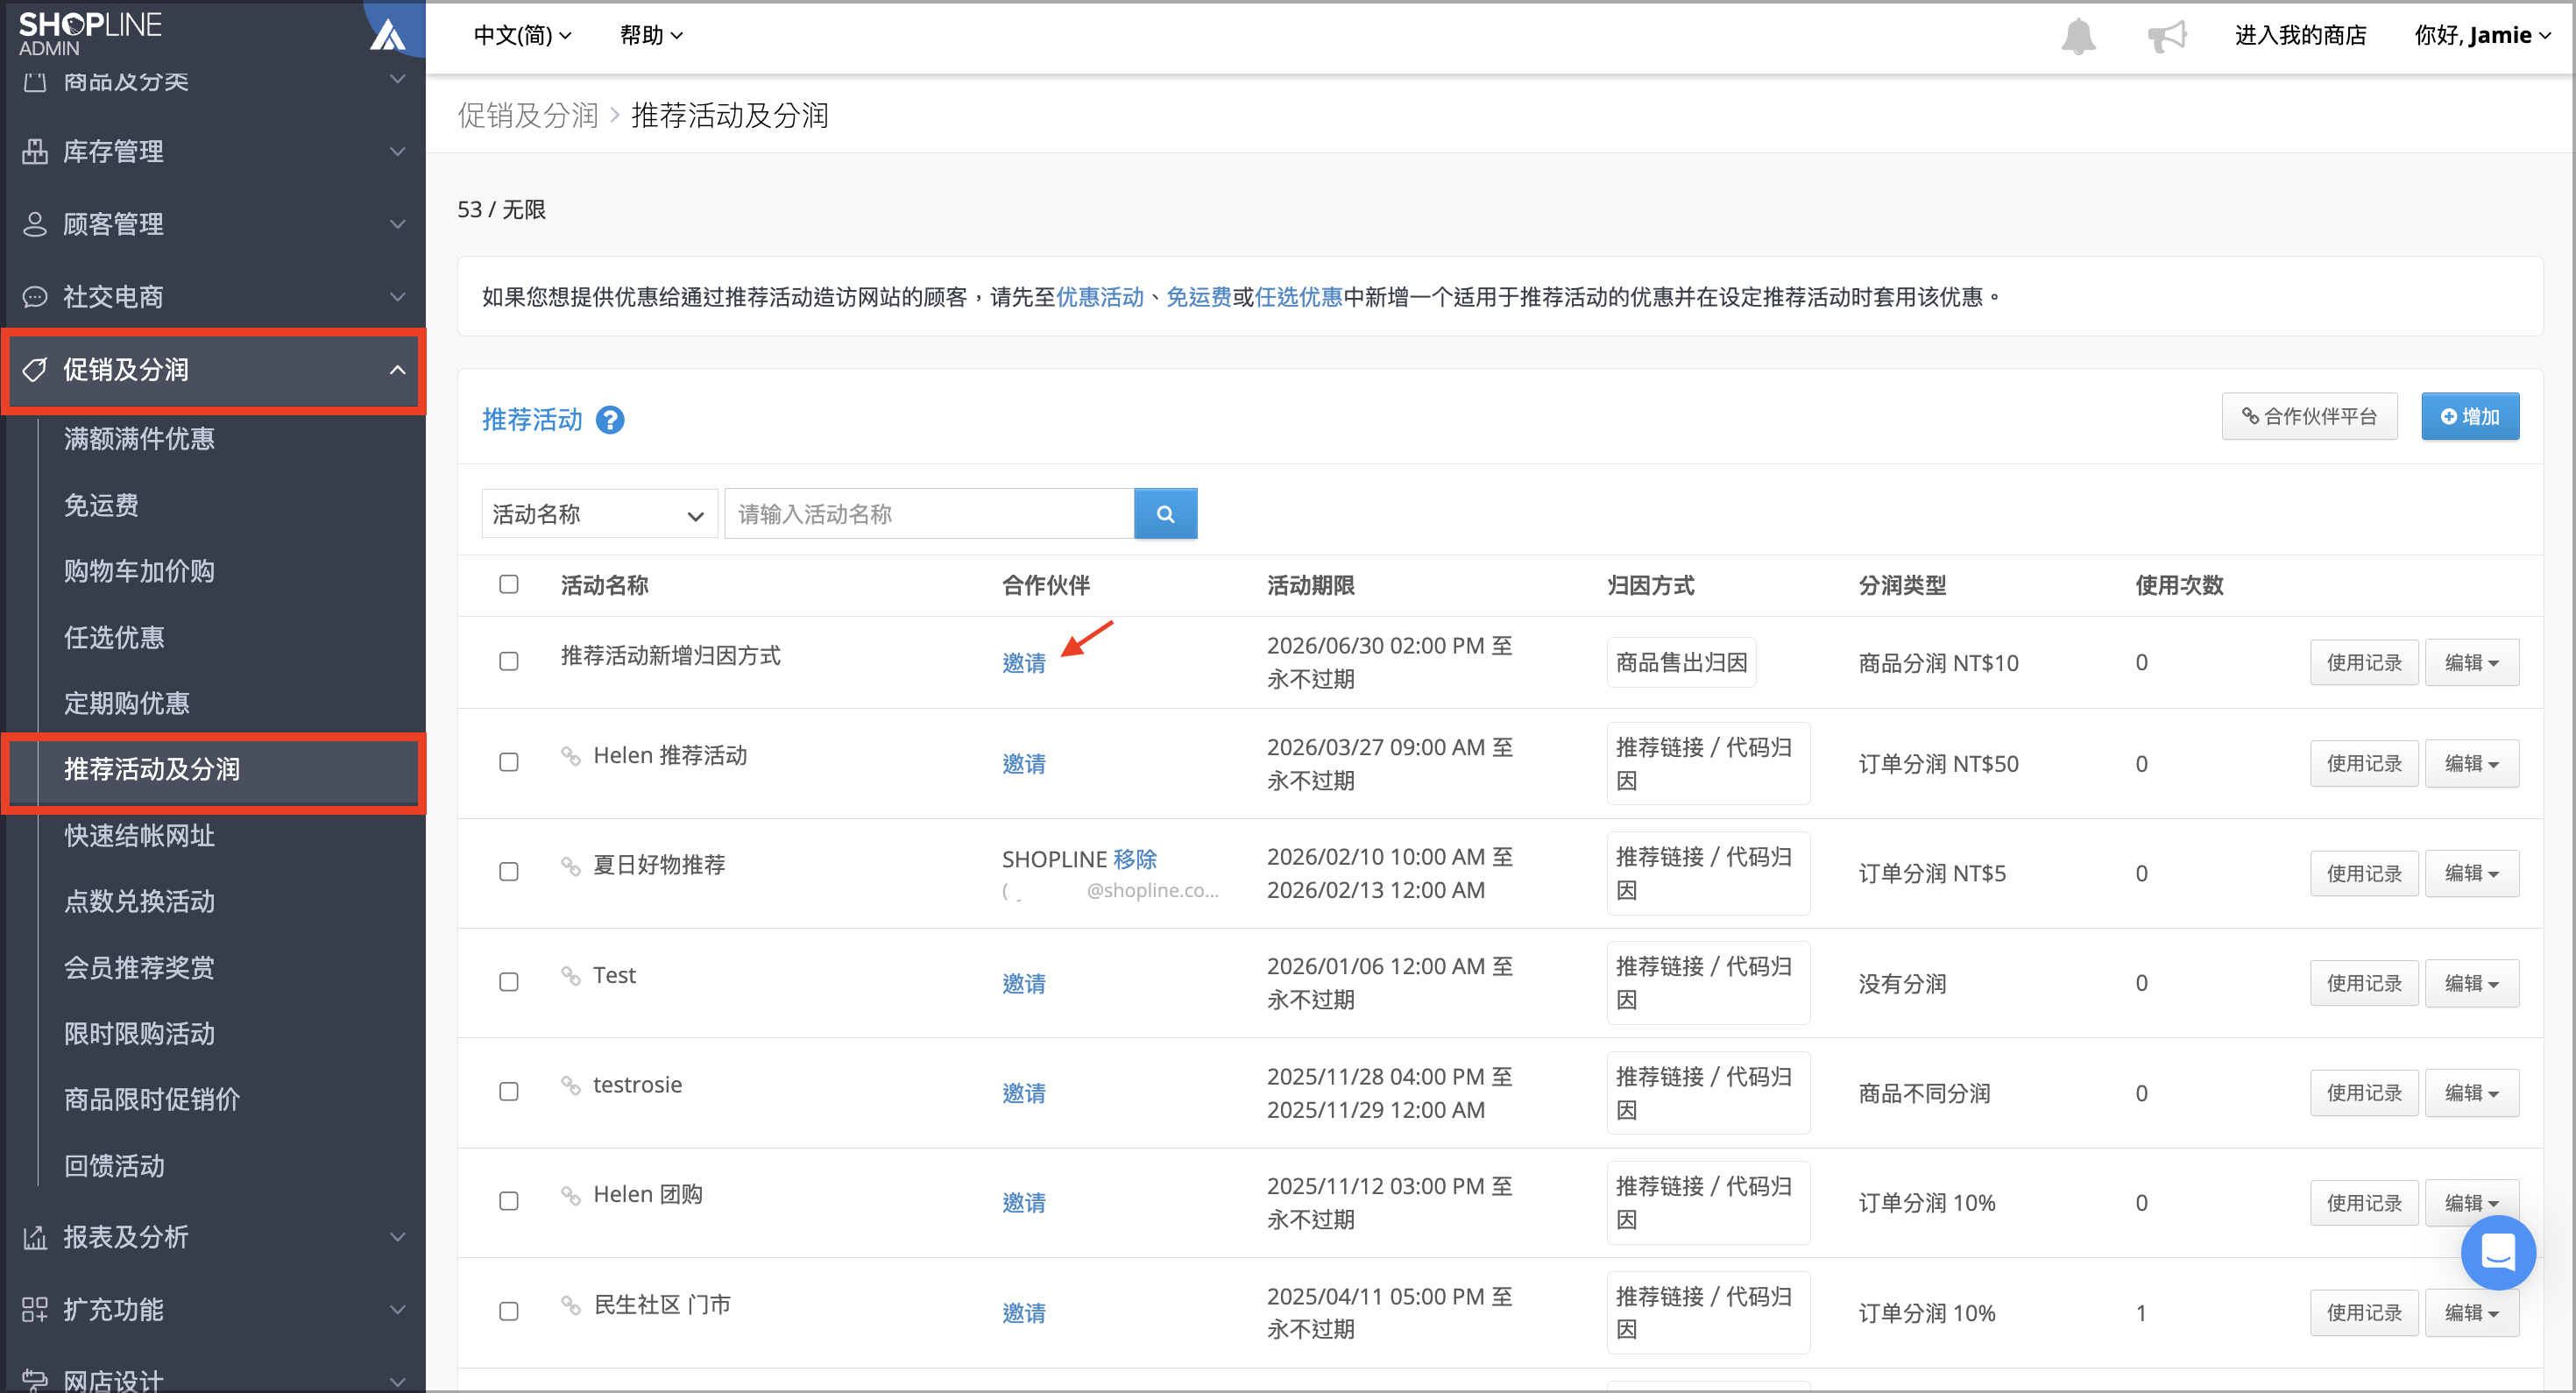Screen dimensions: 2576x1393
Task: Click the 促销及分润 breadcrumb
Action: pos(528,115)
